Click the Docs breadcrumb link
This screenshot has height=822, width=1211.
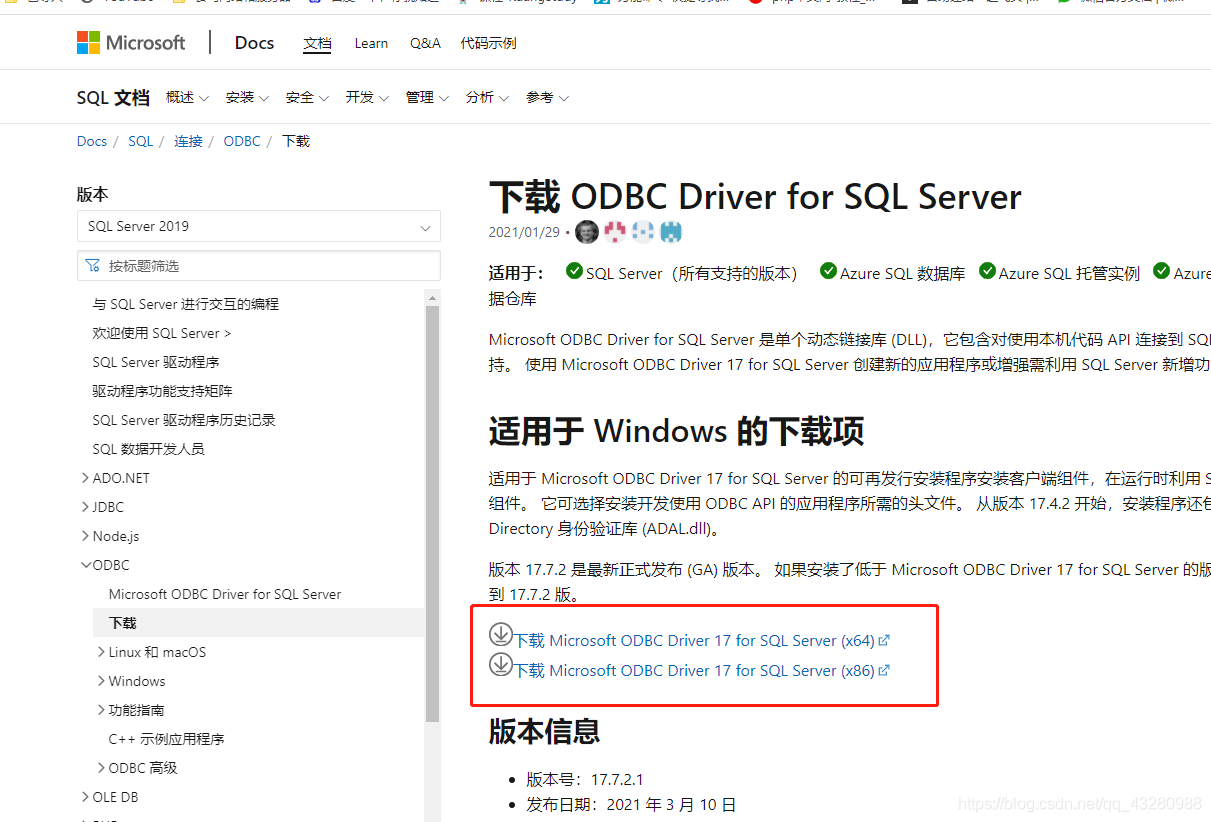(x=92, y=141)
